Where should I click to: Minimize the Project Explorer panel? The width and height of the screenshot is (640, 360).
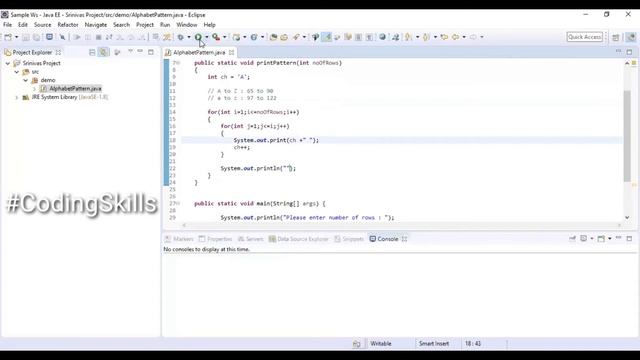click(140, 51)
